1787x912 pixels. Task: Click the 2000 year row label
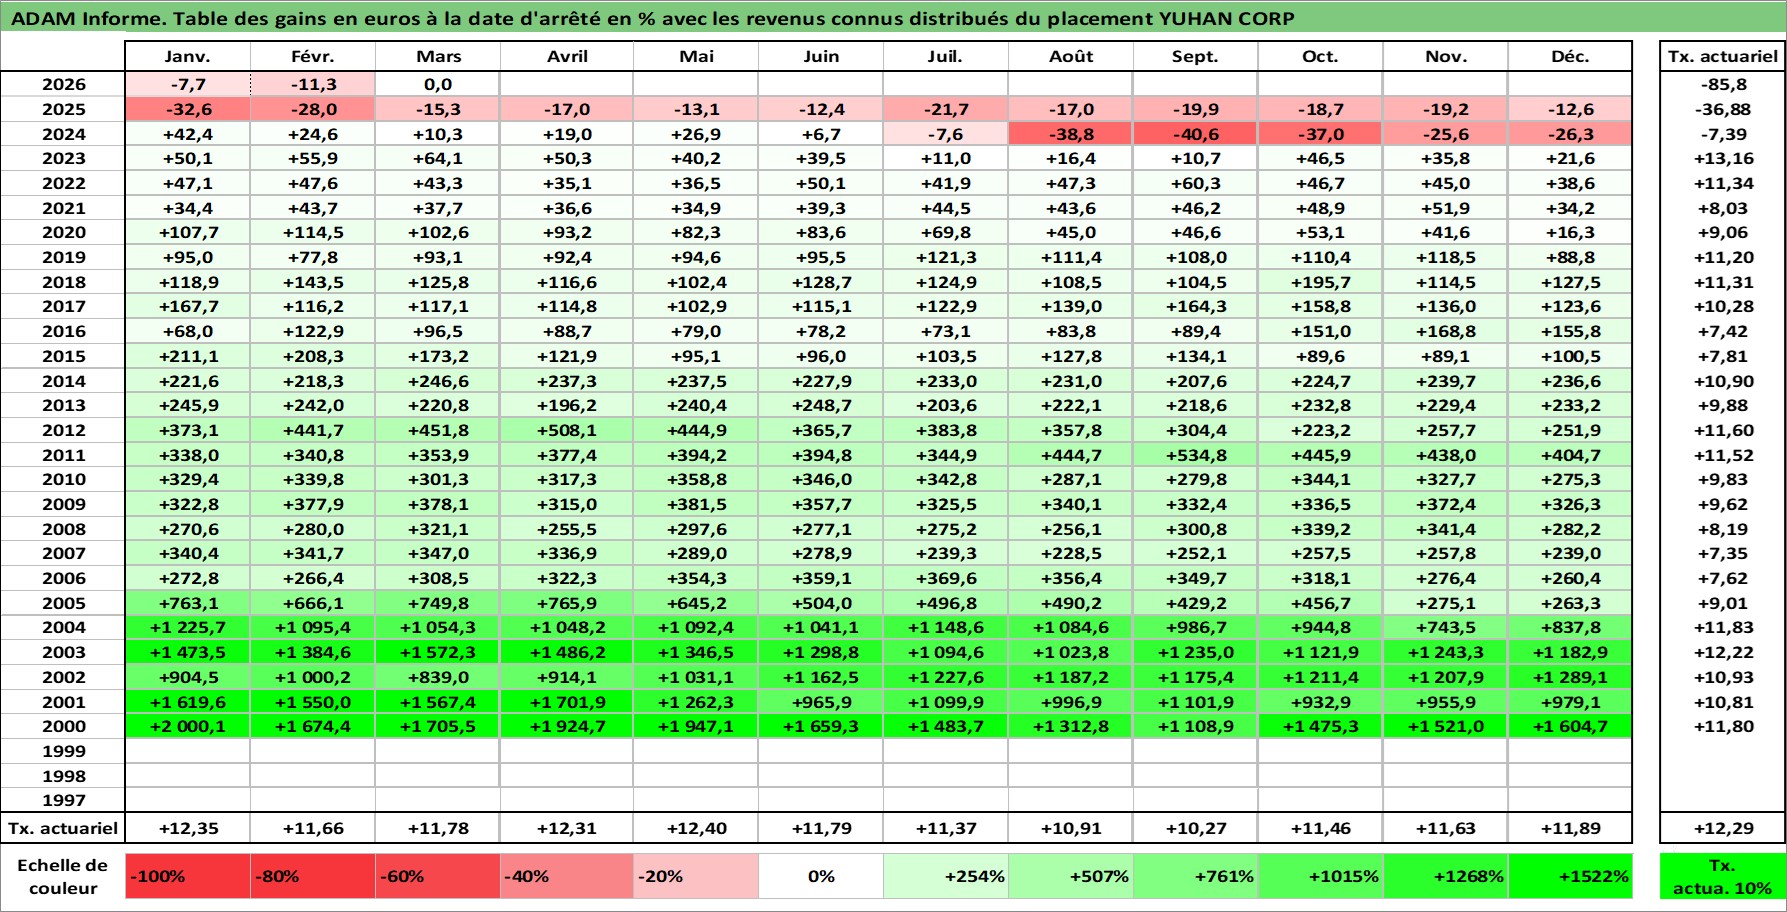(x=63, y=726)
